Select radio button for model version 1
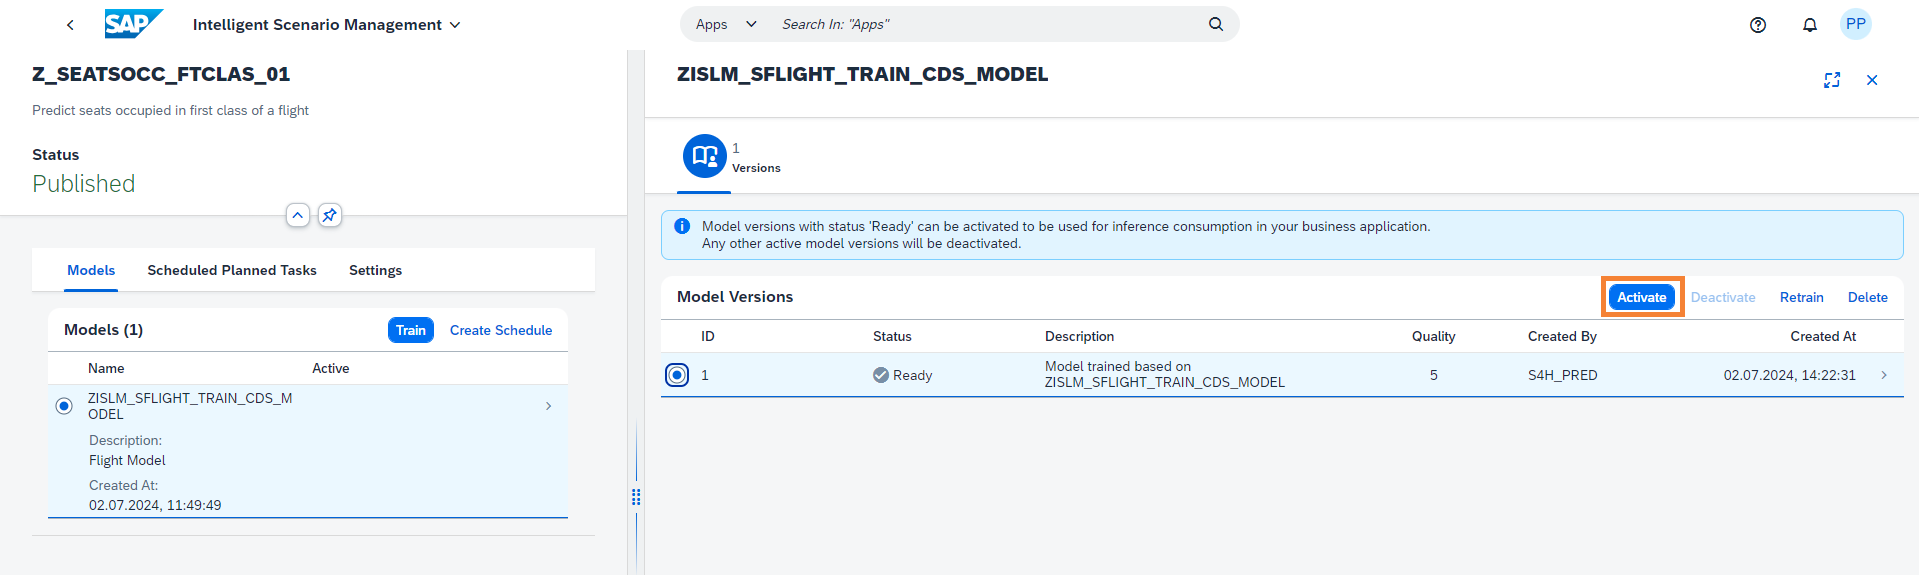The width and height of the screenshot is (1919, 575). (x=677, y=375)
